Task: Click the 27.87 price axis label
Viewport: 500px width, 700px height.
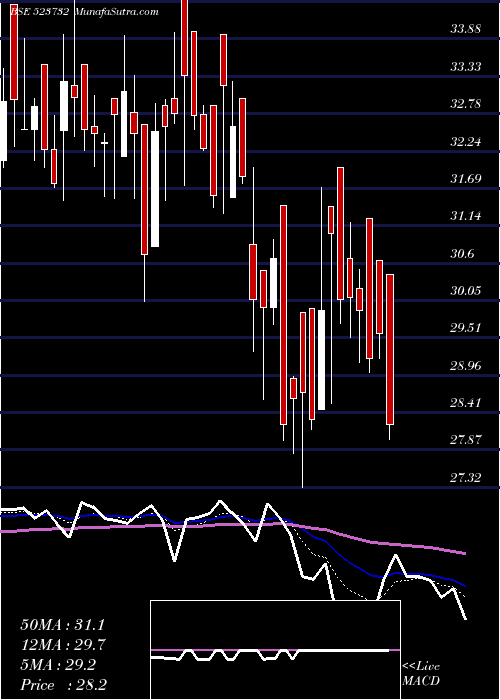Action: (466, 440)
